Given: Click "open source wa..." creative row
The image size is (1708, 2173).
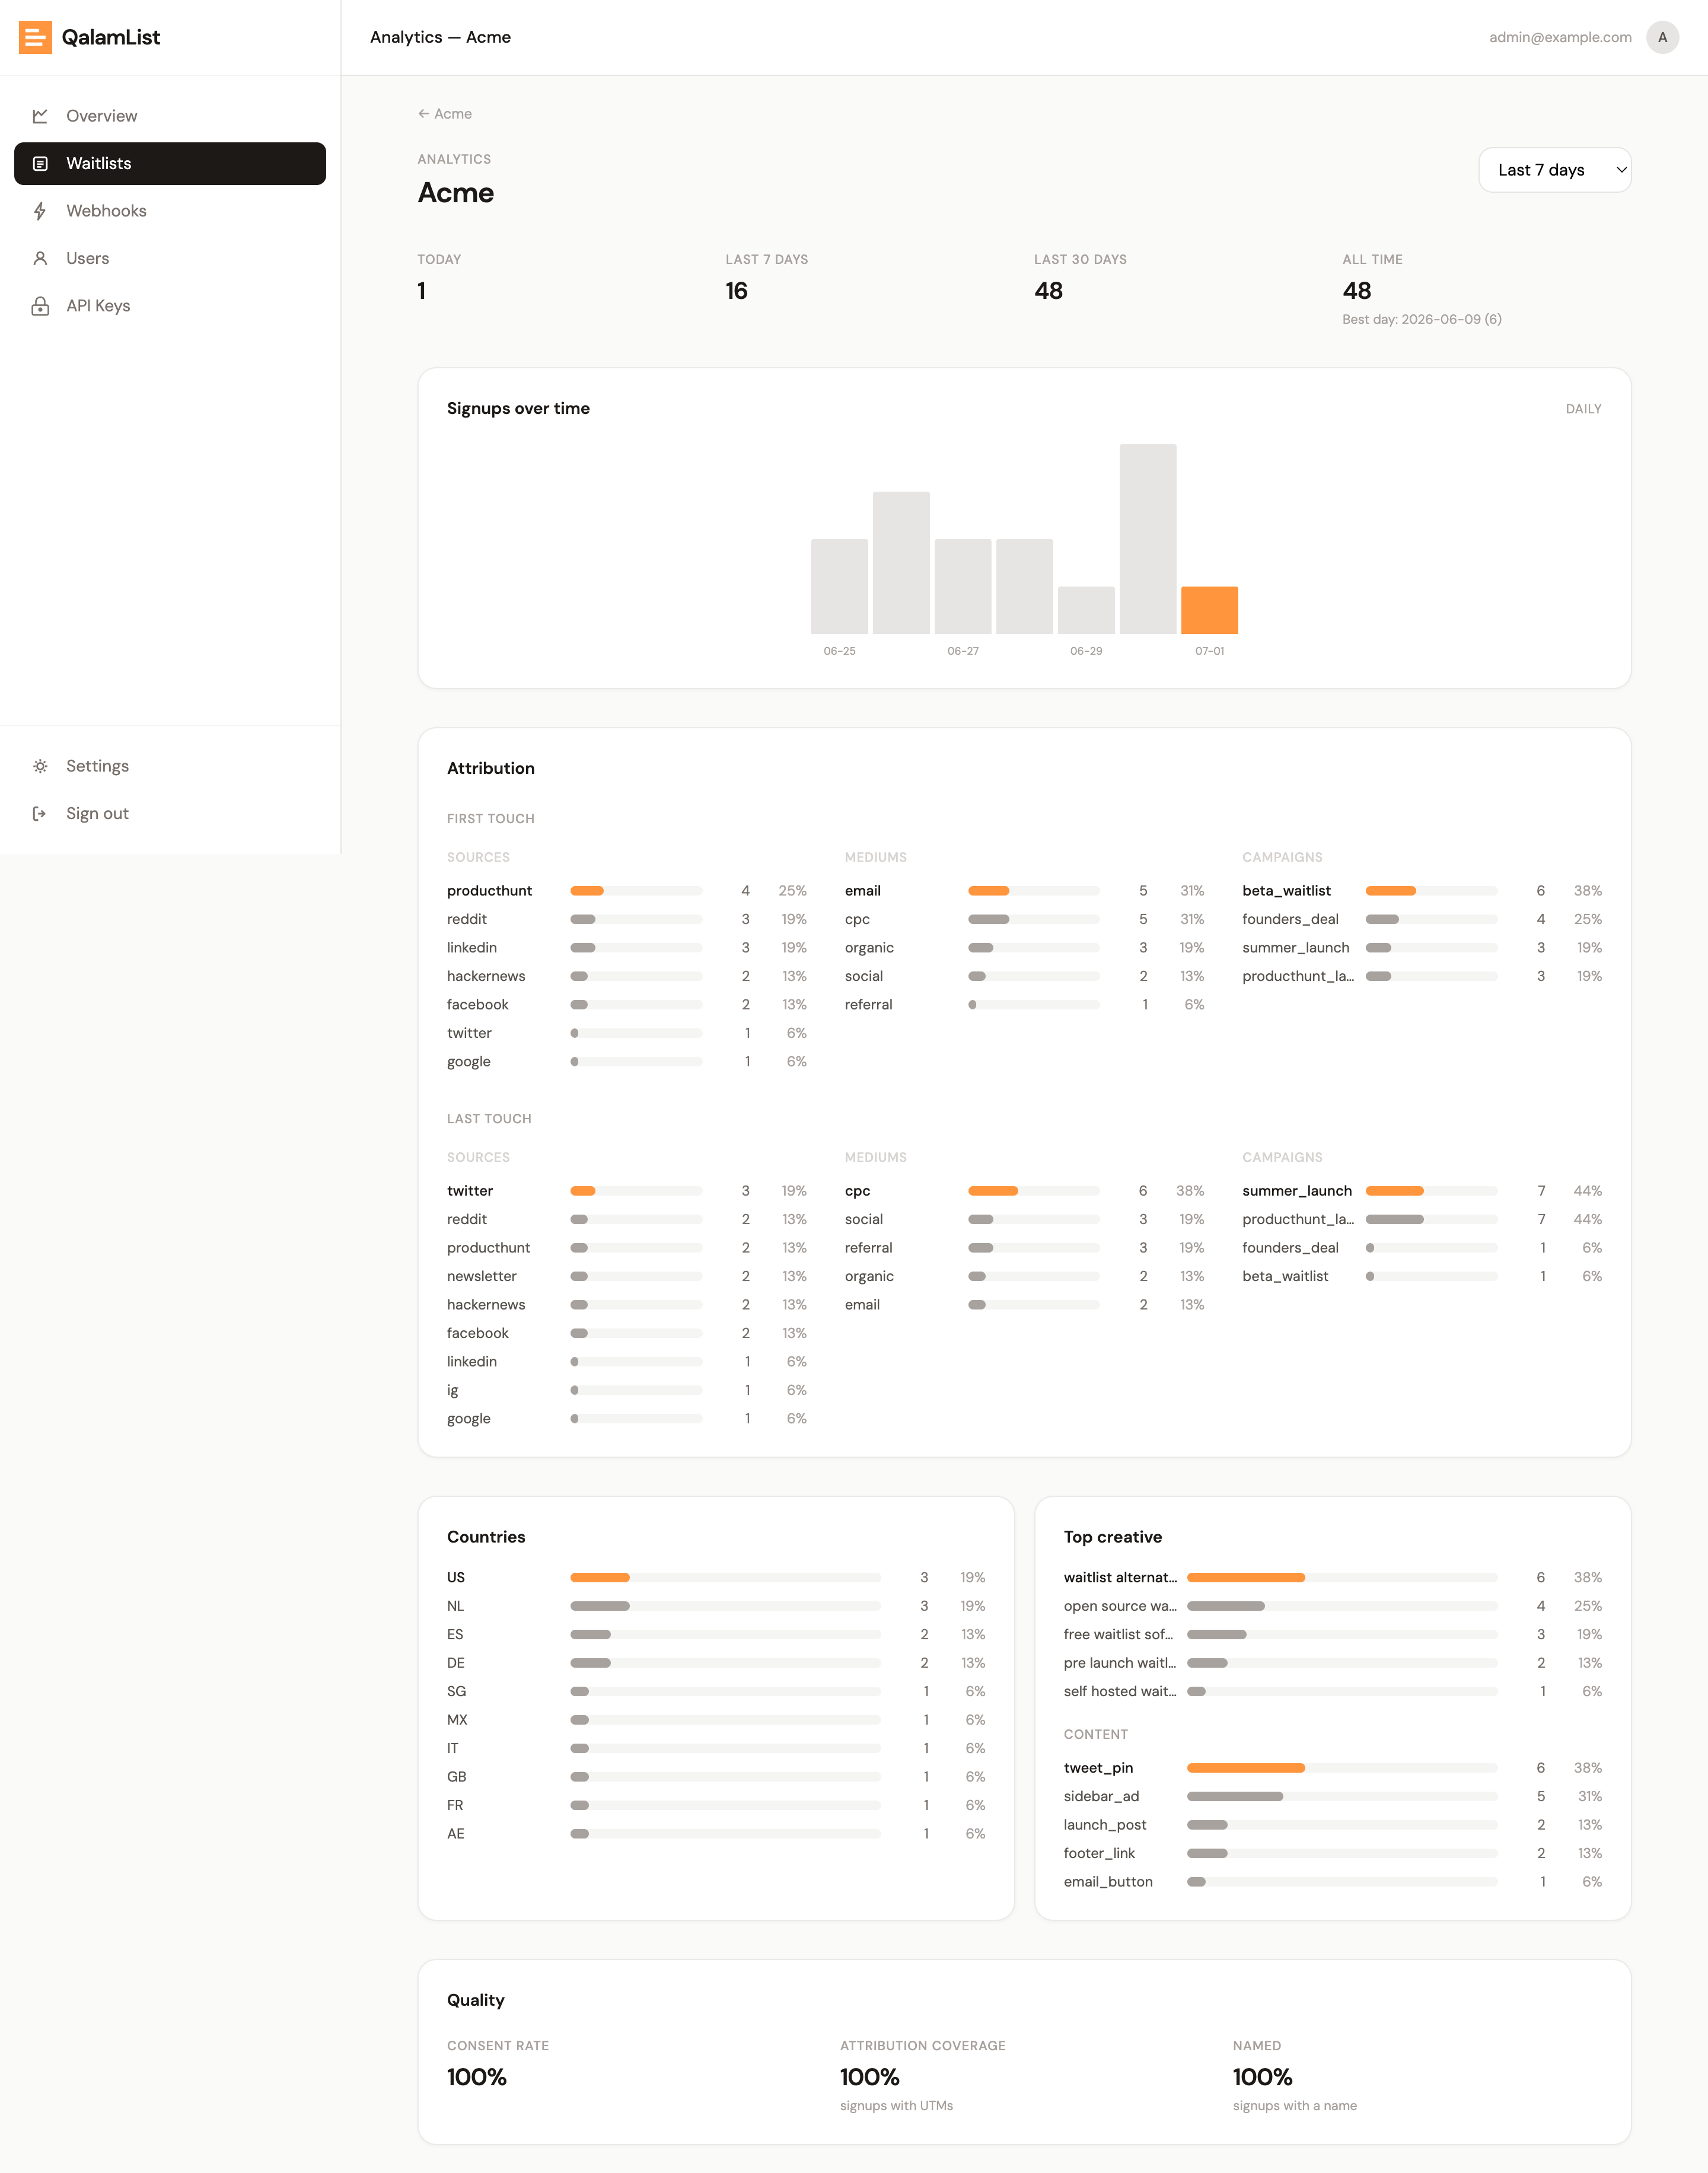Looking at the screenshot, I should [1332, 1606].
